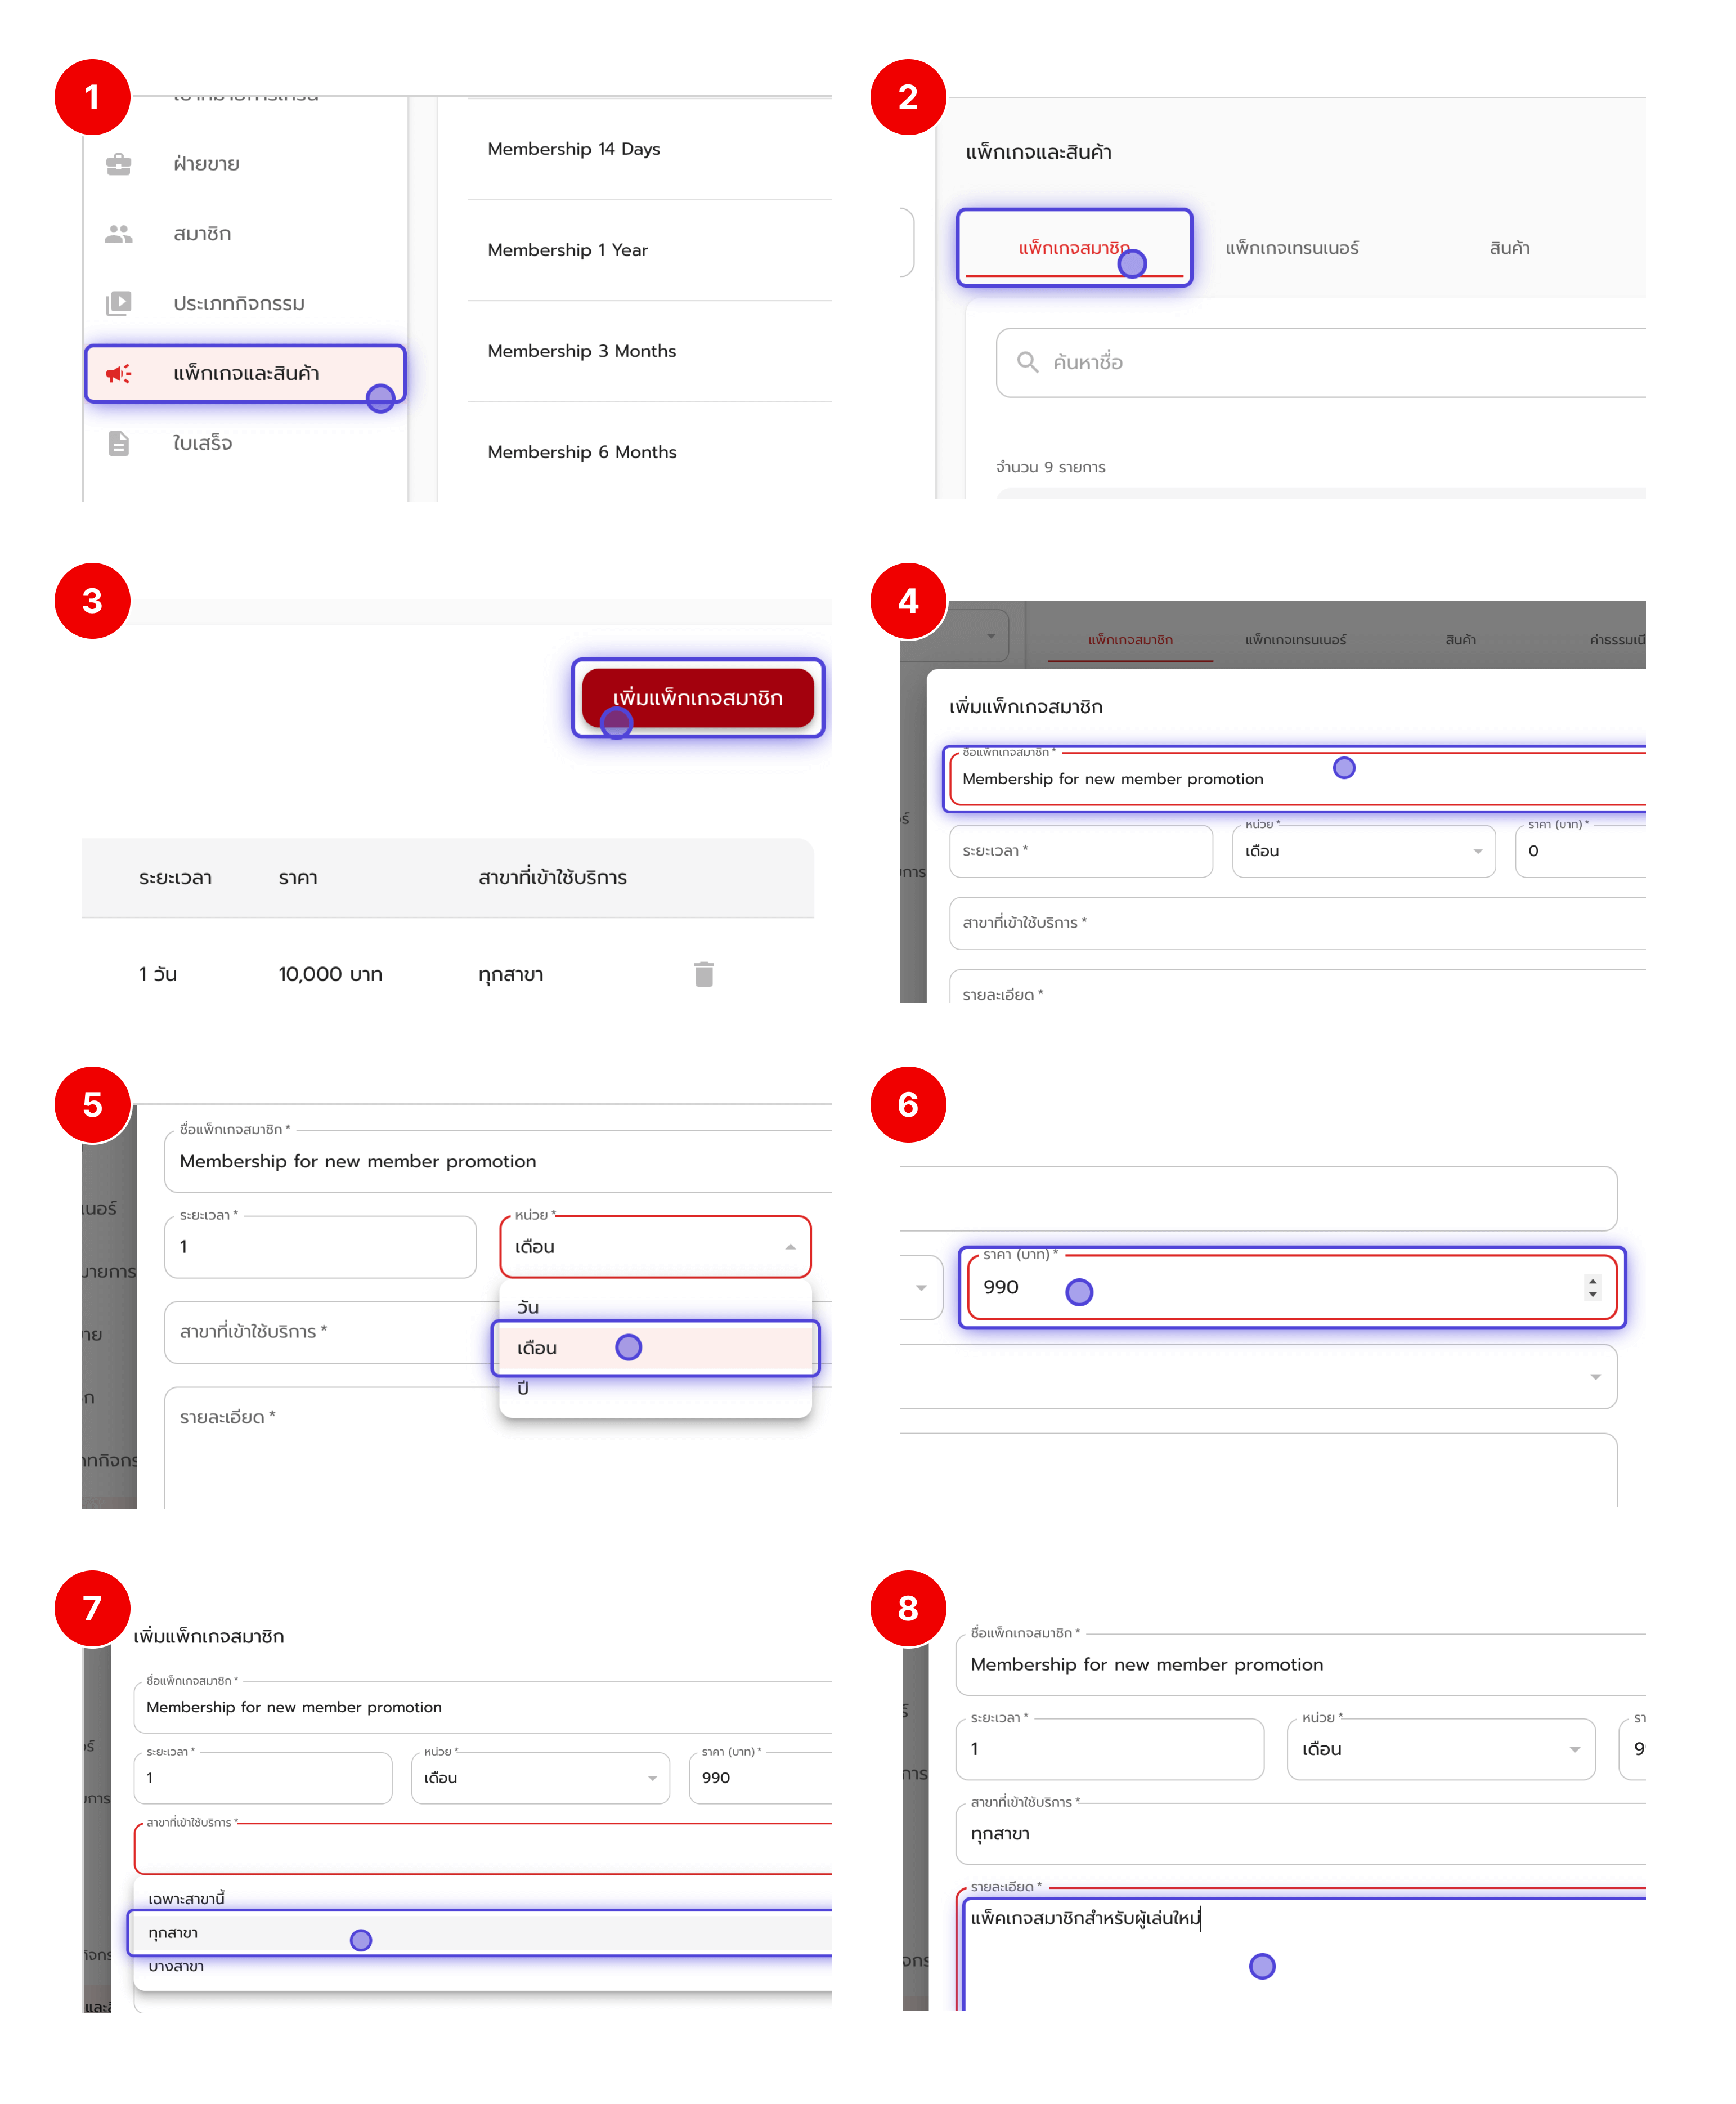
Task: Open the Membership 1 Year package entry
Action: pos(568,250)
